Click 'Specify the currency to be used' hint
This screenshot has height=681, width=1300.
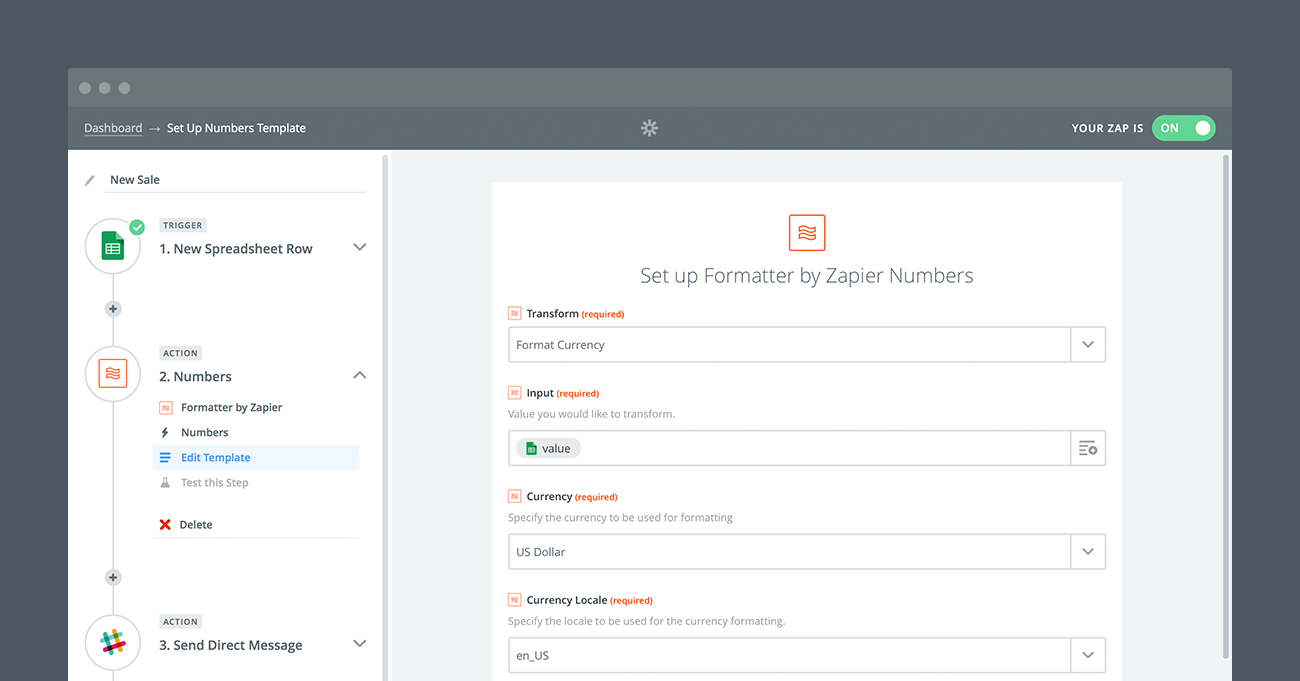click(620, 518)
